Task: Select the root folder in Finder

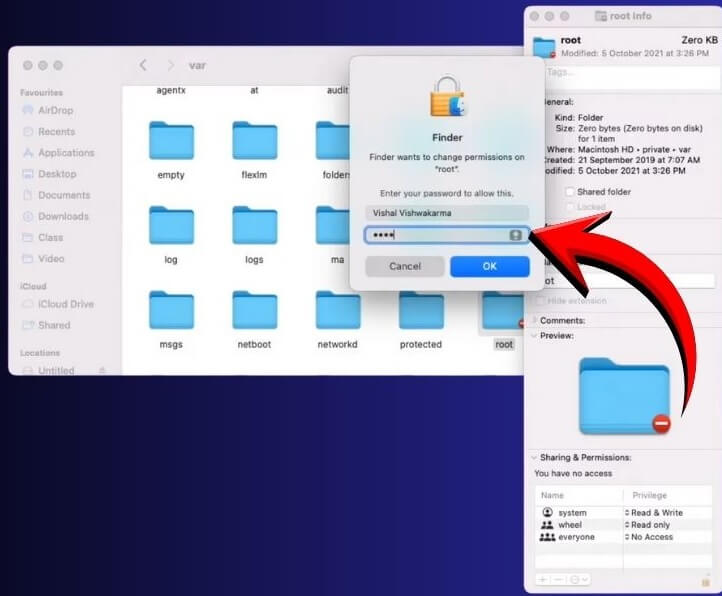Action: point(503,313)
